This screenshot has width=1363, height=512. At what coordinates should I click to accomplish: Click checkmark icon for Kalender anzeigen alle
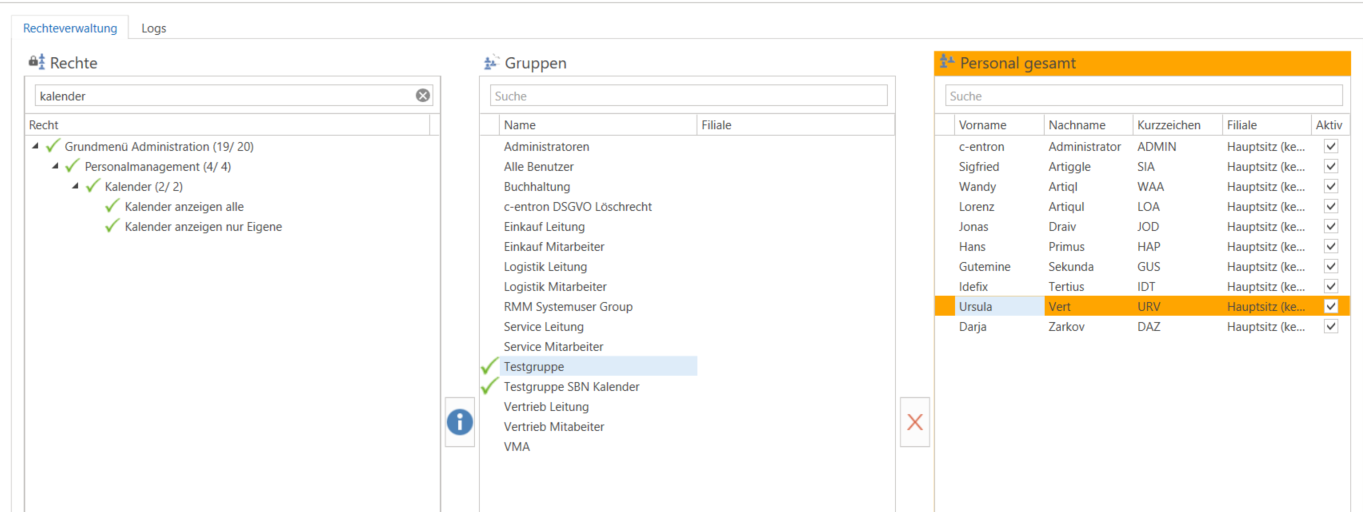(x=112, y=207)
